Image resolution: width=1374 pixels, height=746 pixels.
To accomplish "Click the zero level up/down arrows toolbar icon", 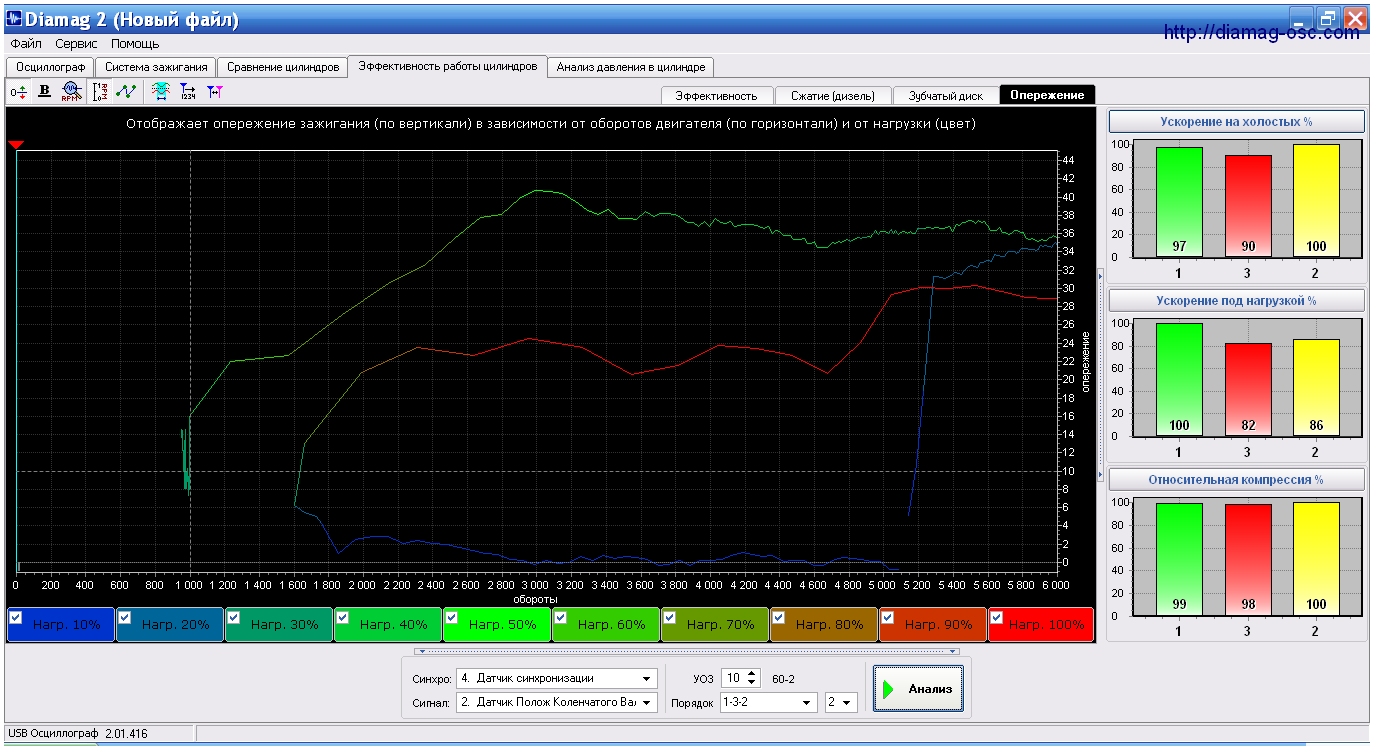I will [19, 91].
